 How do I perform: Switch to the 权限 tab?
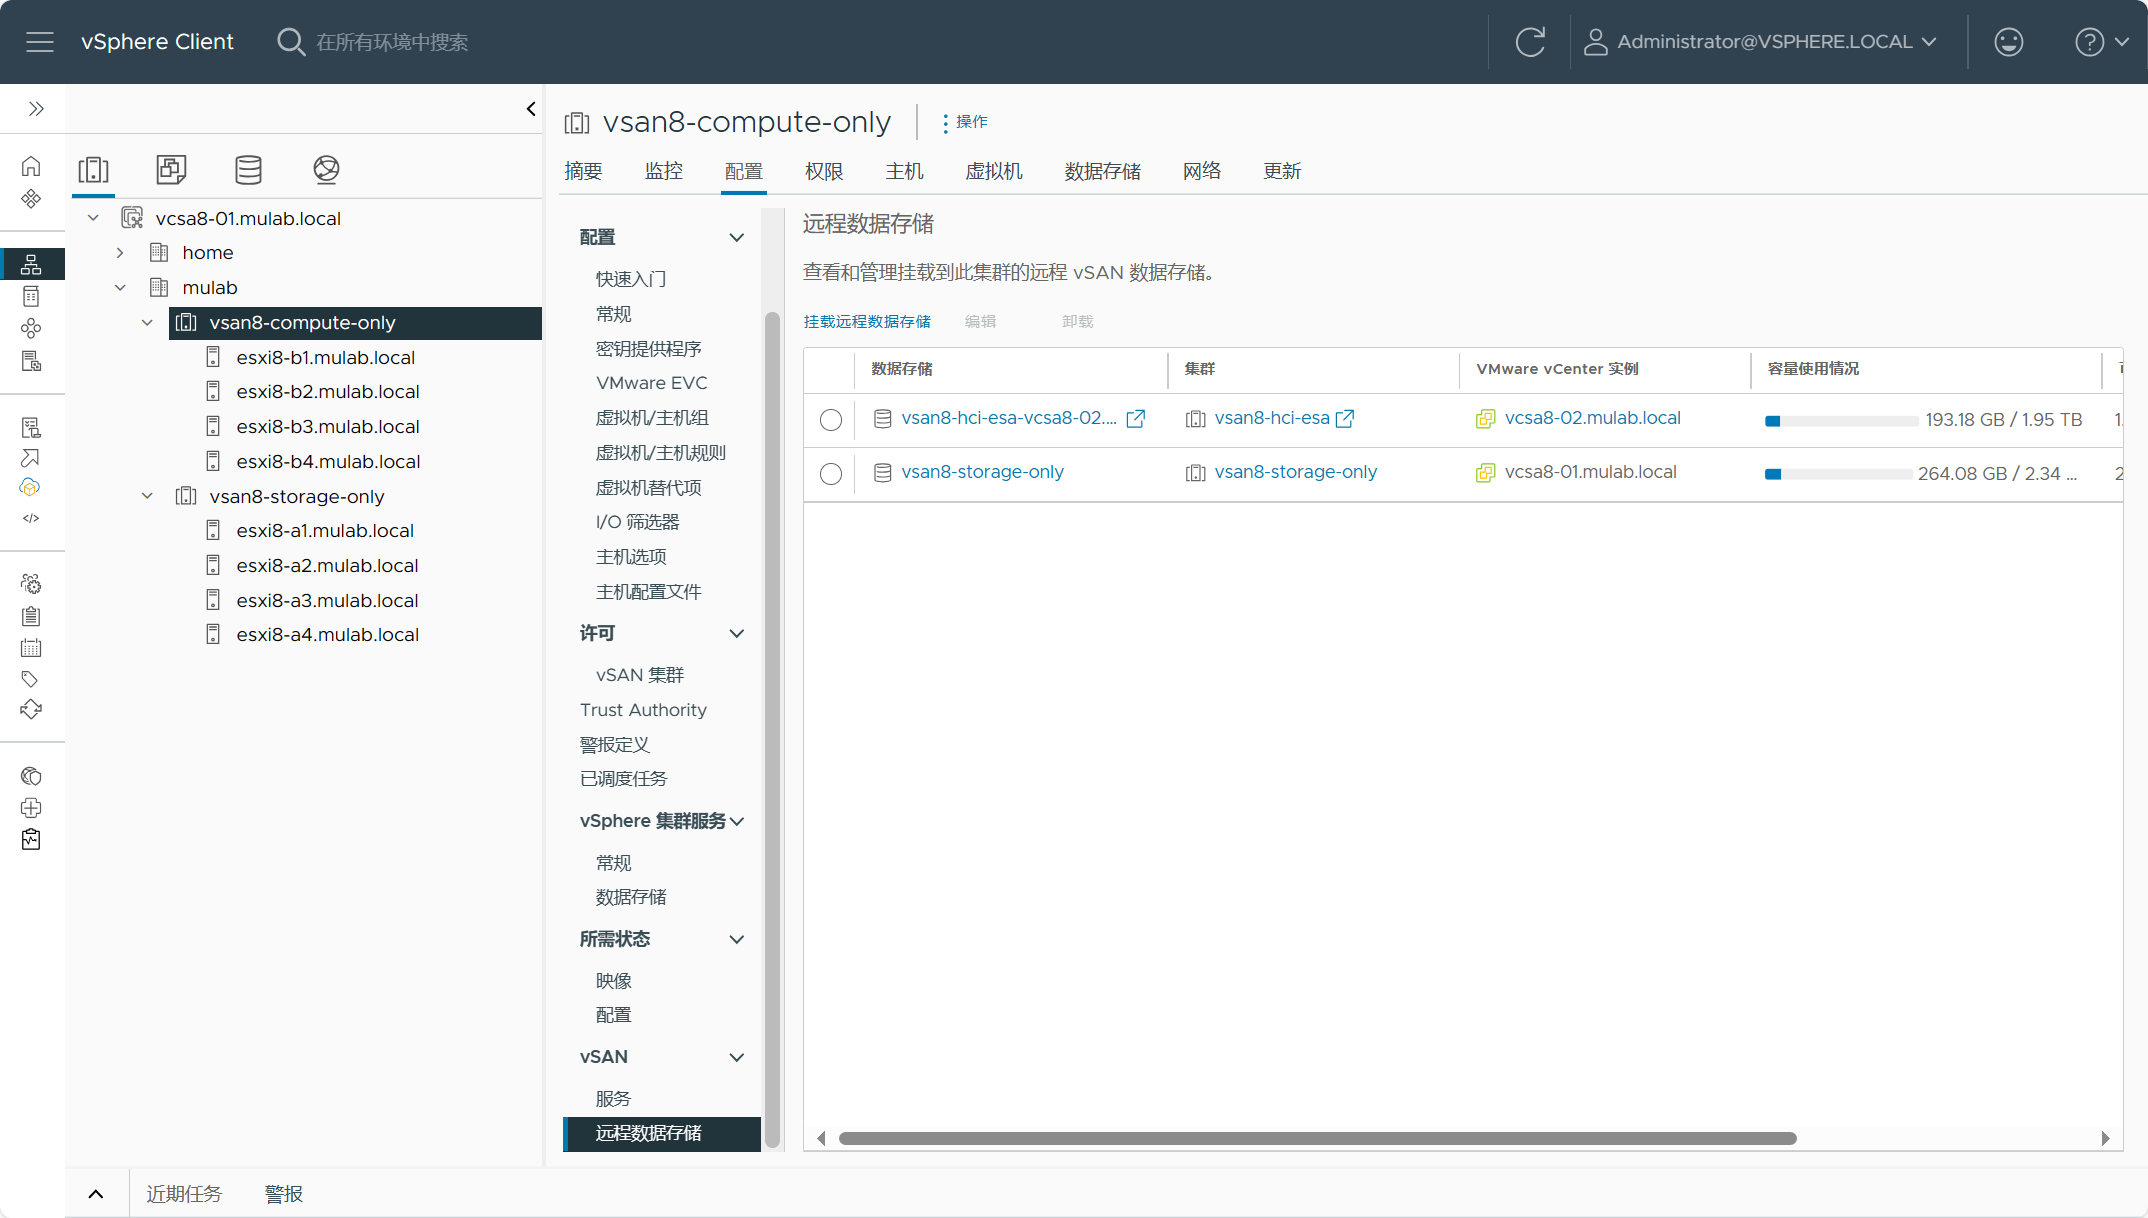tap(824, 171)
